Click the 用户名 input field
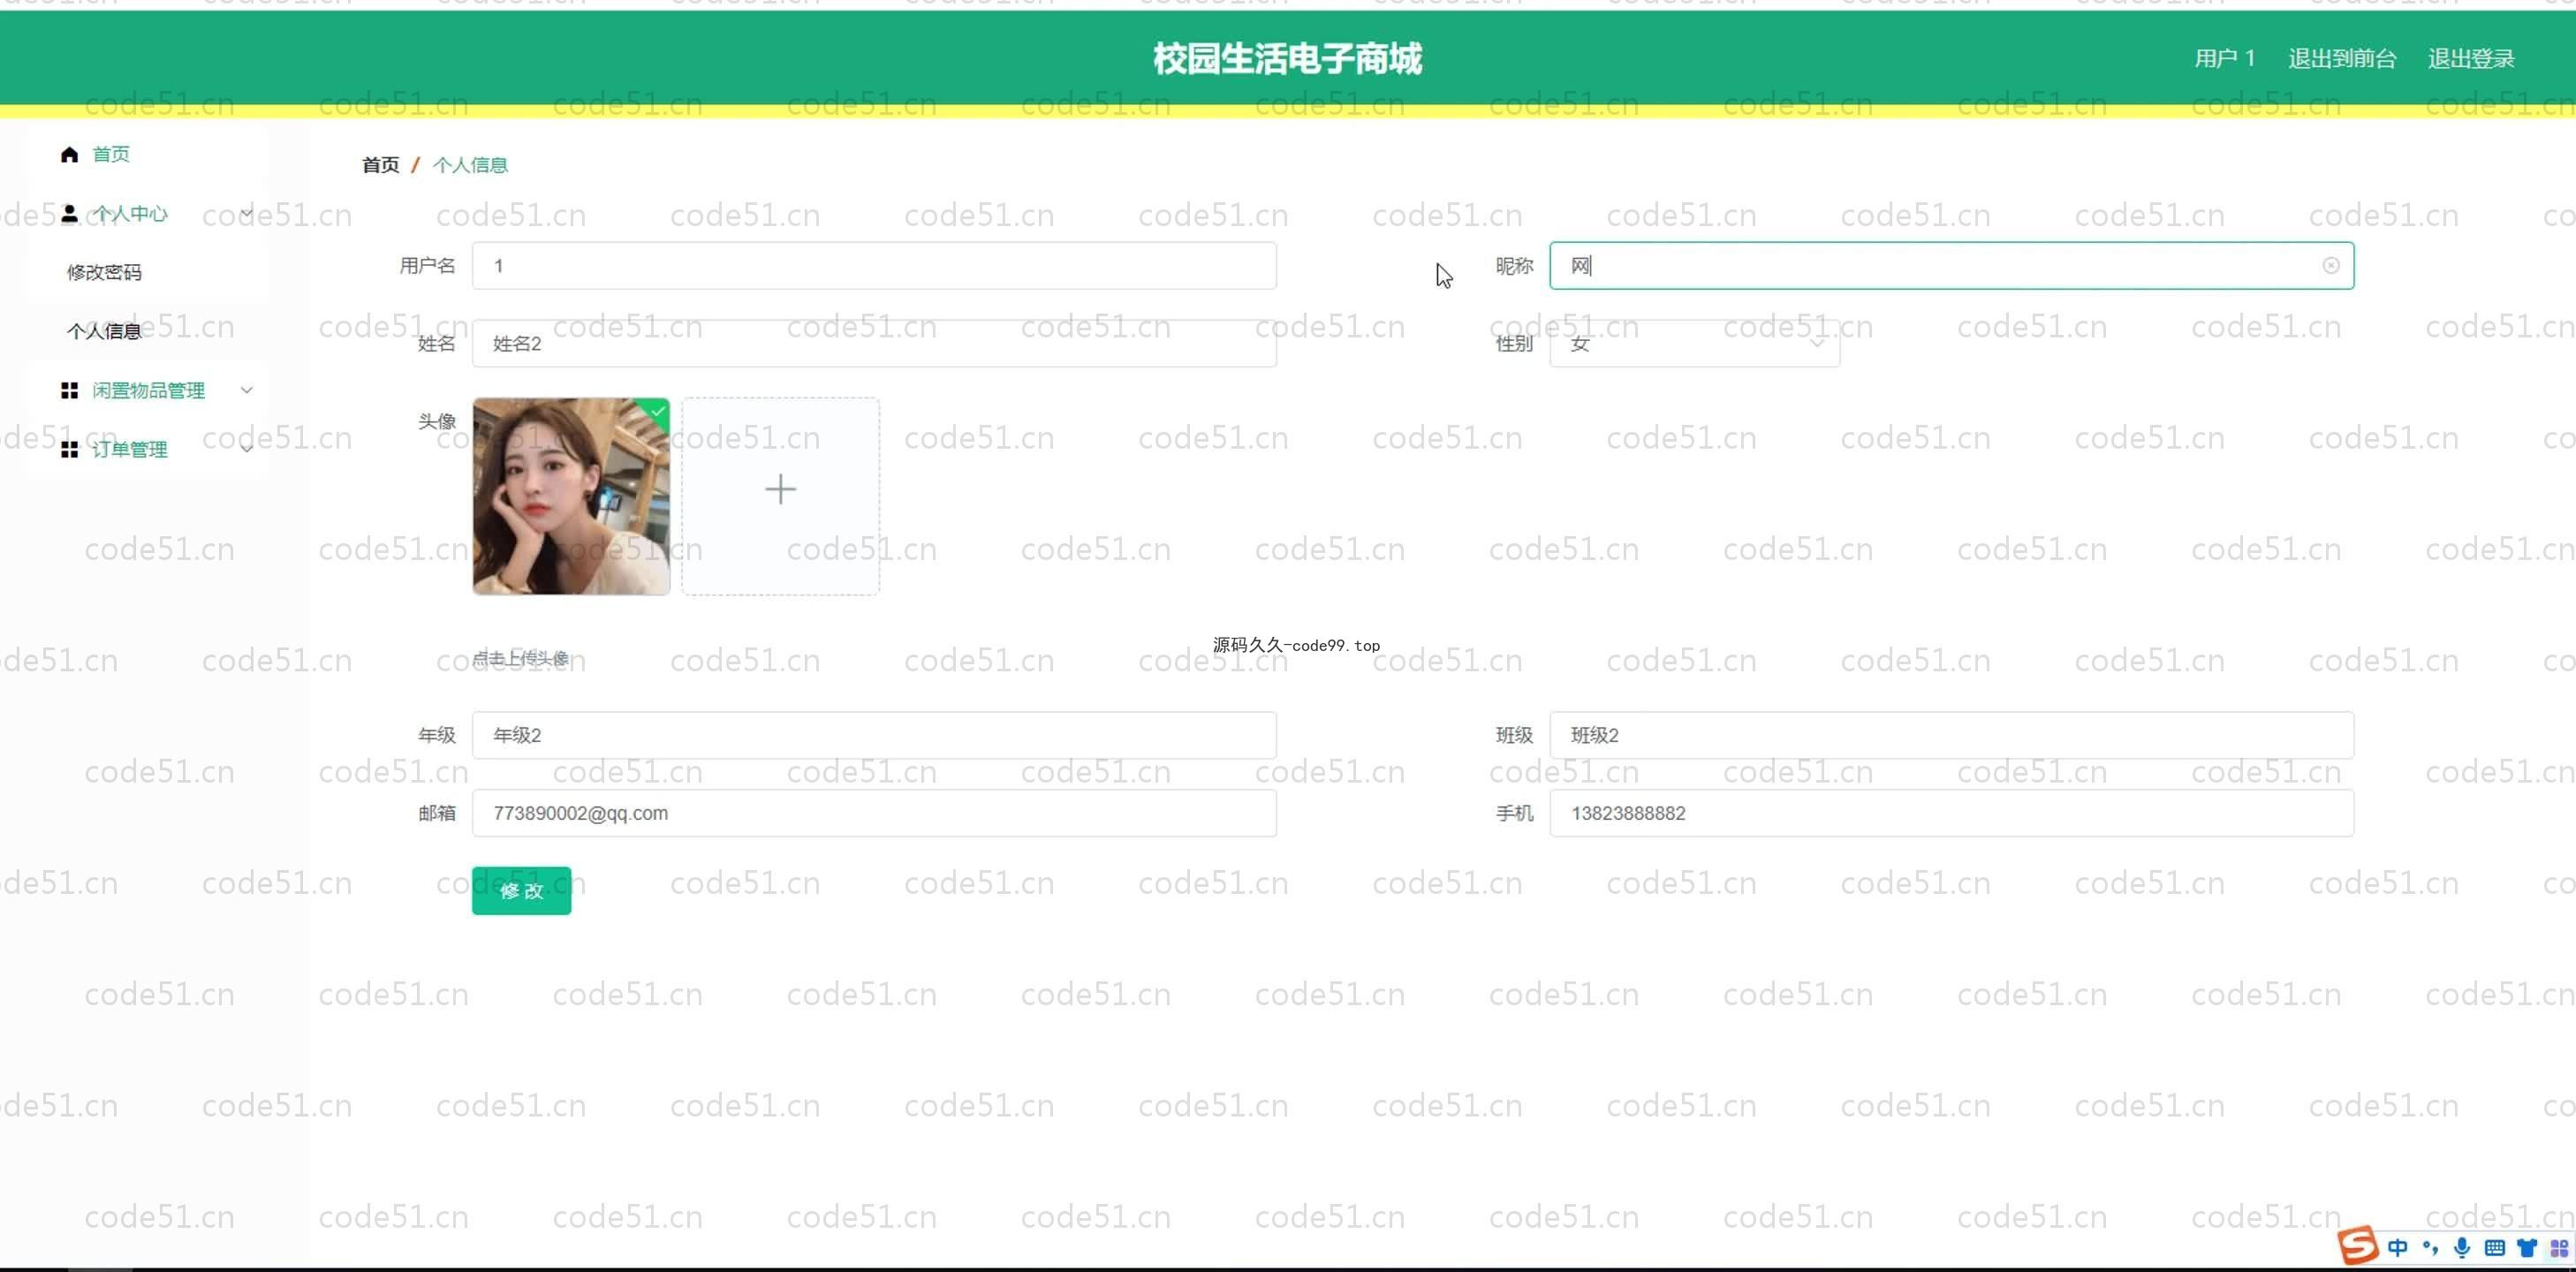Image resolution: width=2576 pixels, height=1272 pixels. [x=874, y=265]
